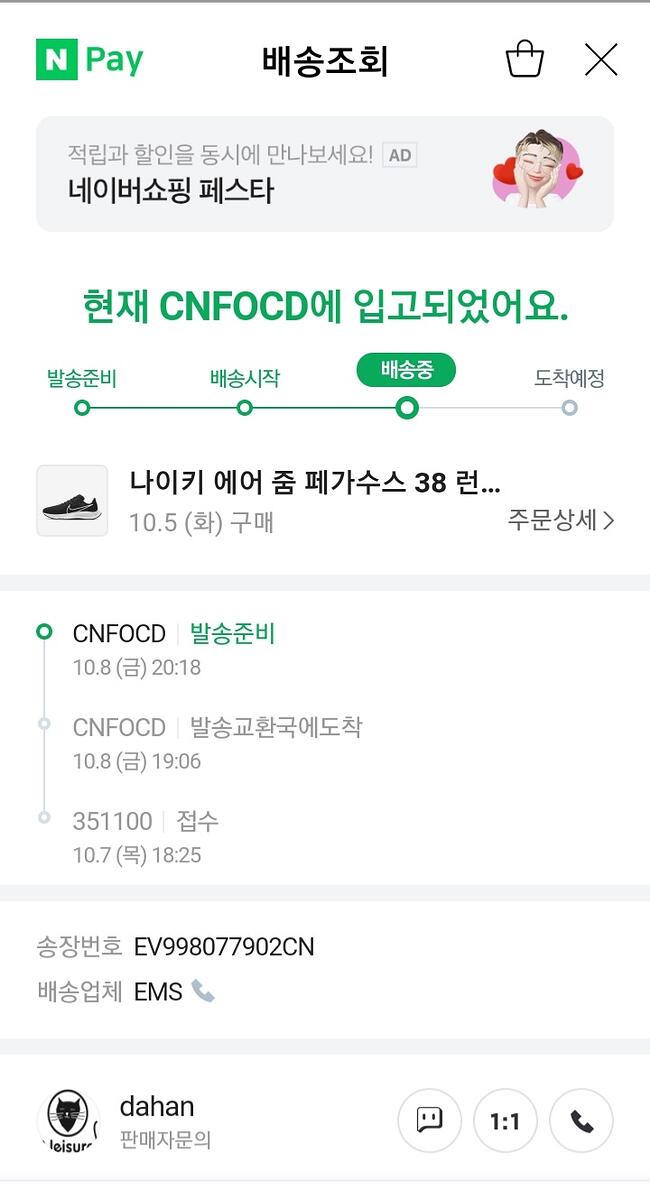The image size is (650, 1188).
Task: Open chat message with seller dahan
Action: pyautogui.click(x=430, y=1121)
